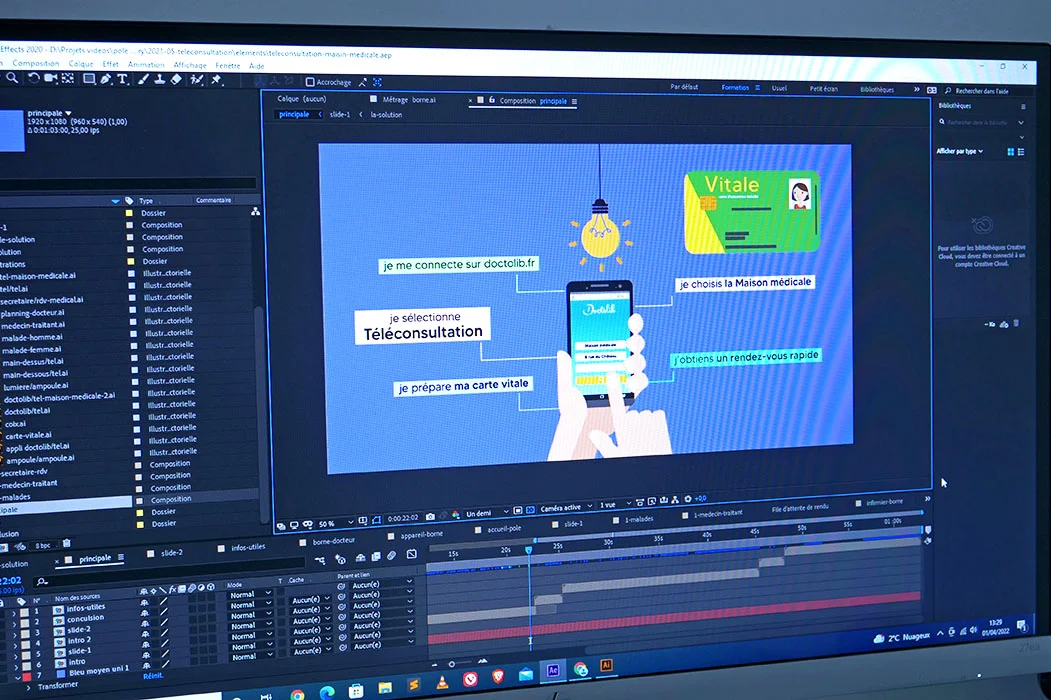Select the Formation workspace

[735, 87]
